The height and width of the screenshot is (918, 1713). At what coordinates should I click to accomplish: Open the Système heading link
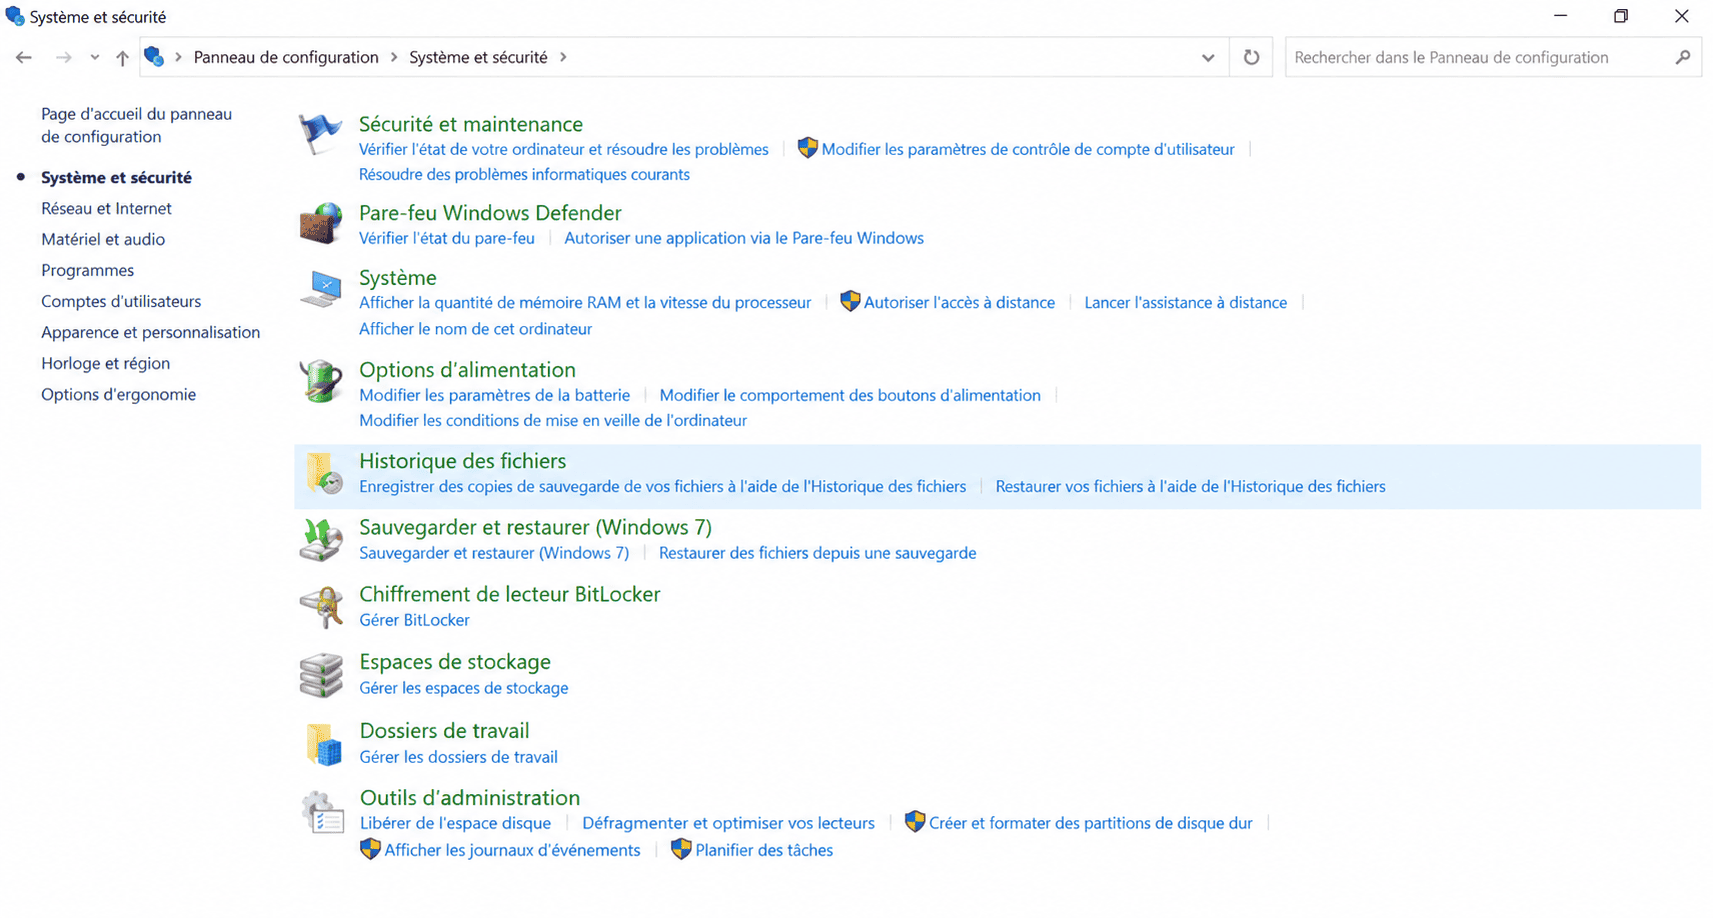click(x=398, y=278)
